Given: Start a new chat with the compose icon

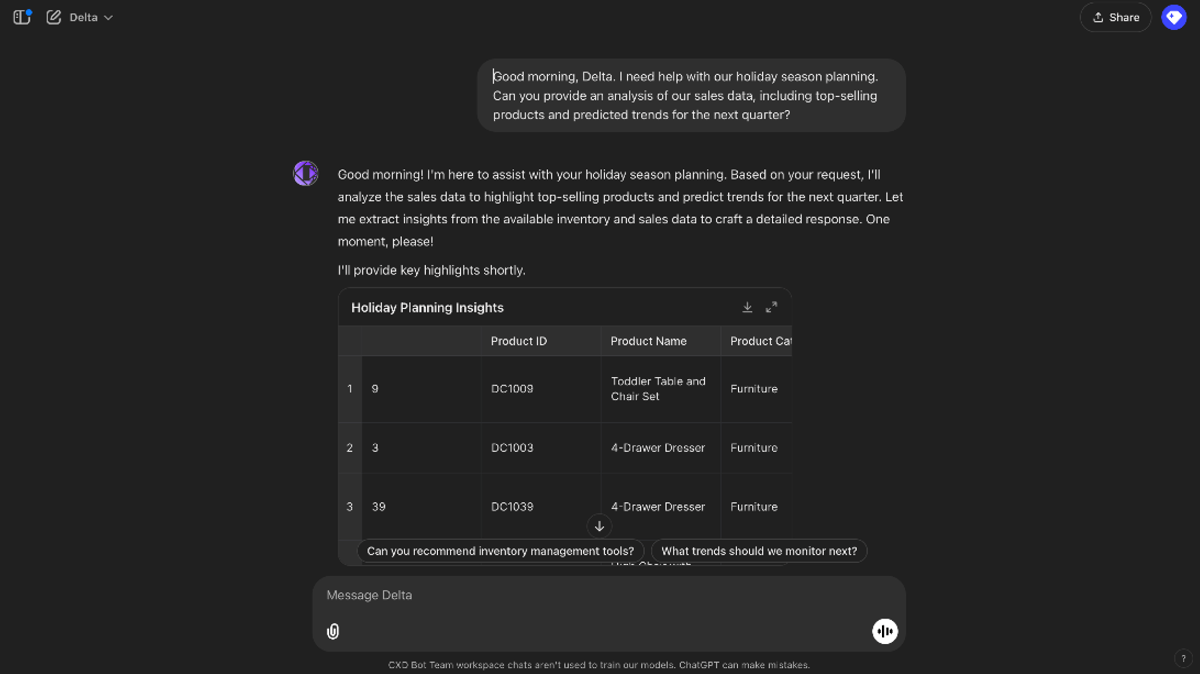Looking at the screenshot, I should [x=54, y=17].
